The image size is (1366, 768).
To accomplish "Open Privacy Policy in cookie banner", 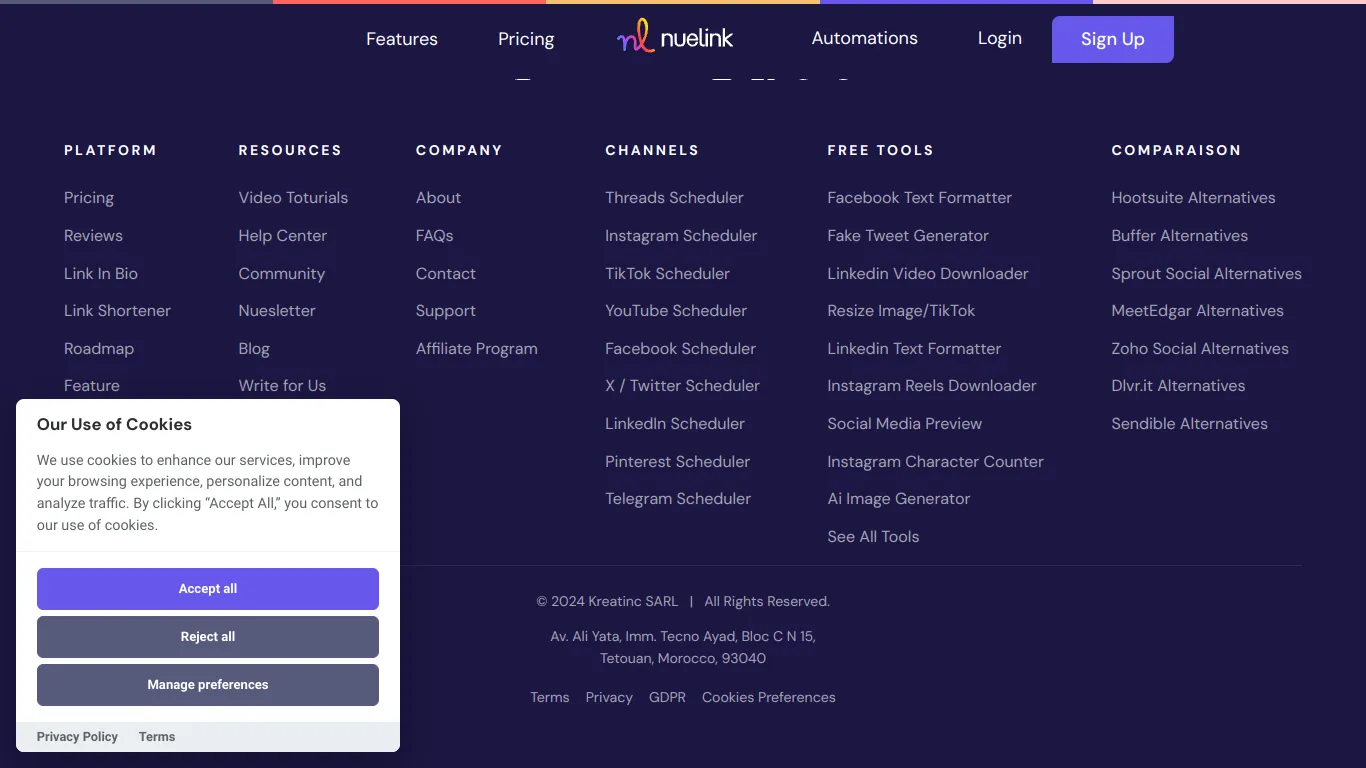I will pos(77,737).
